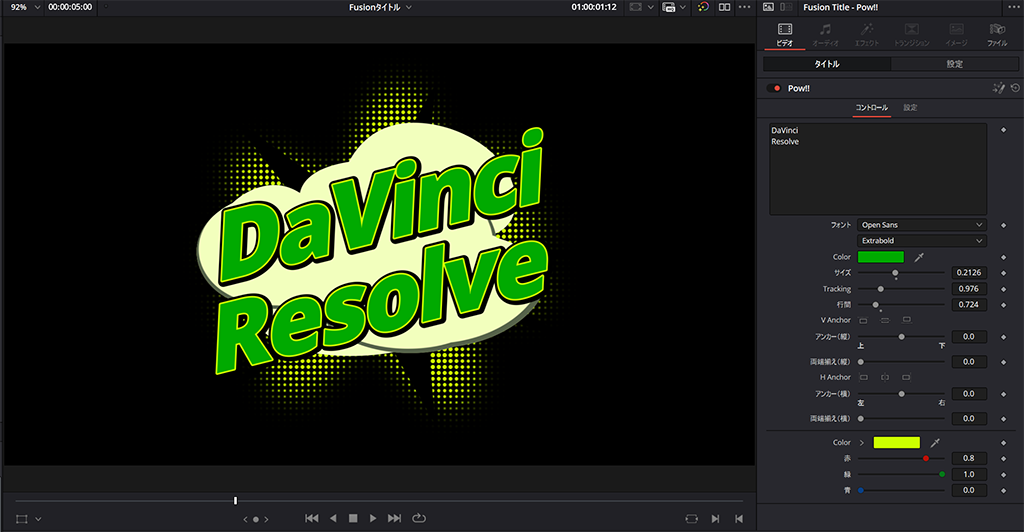Click the dimmed split inspector layout icon

[x=786, y=7]
